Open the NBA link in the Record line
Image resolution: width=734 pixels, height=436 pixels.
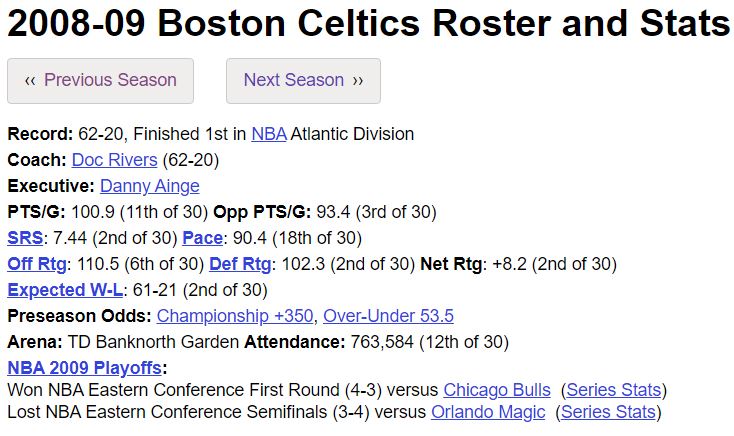269,134
